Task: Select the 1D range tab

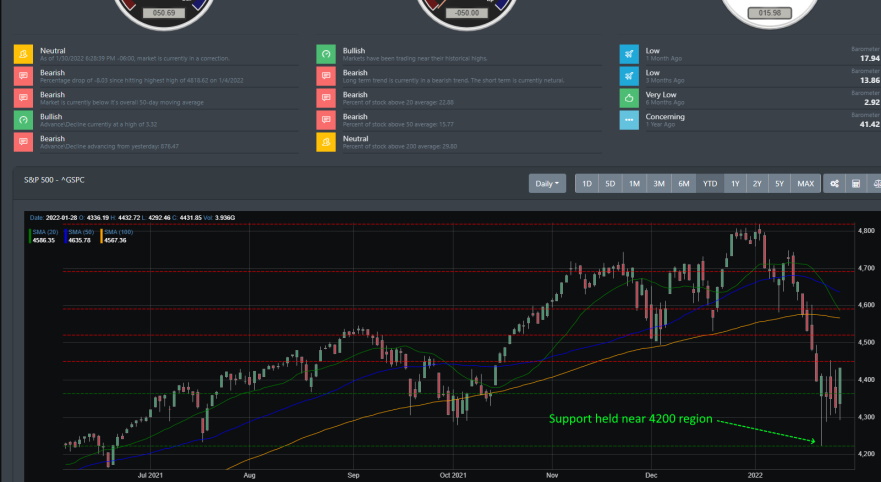Action: pyautogui.click(x=587, y=184)
